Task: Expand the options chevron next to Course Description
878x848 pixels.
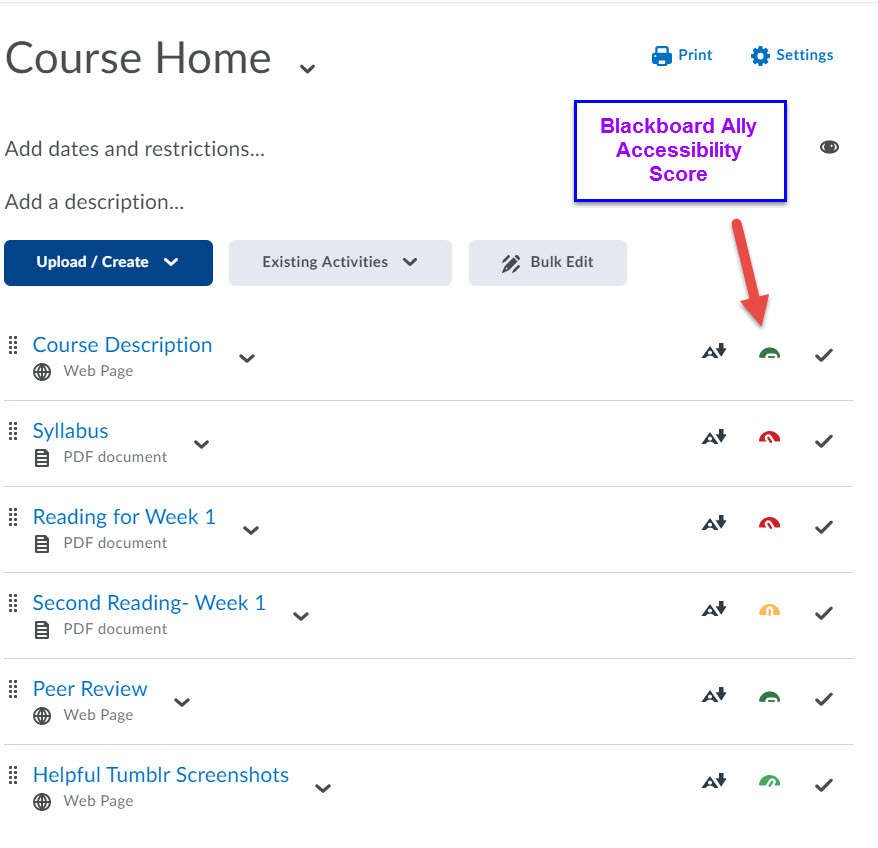Action: pos(247,358)
